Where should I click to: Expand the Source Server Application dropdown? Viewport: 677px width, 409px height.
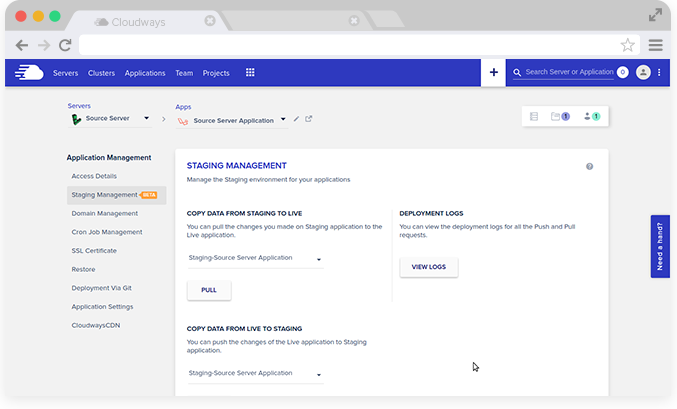point(284,120)
